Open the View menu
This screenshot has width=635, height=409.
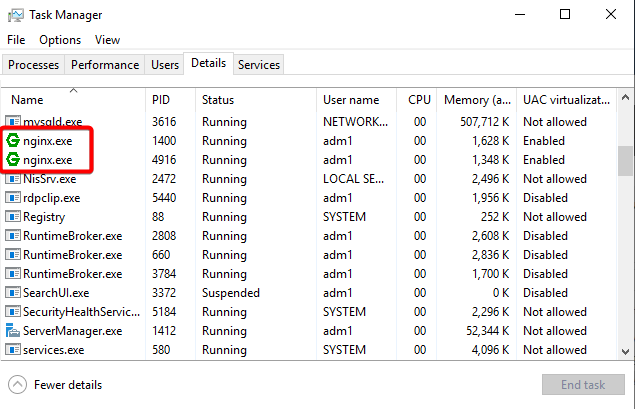click(107, 40)
